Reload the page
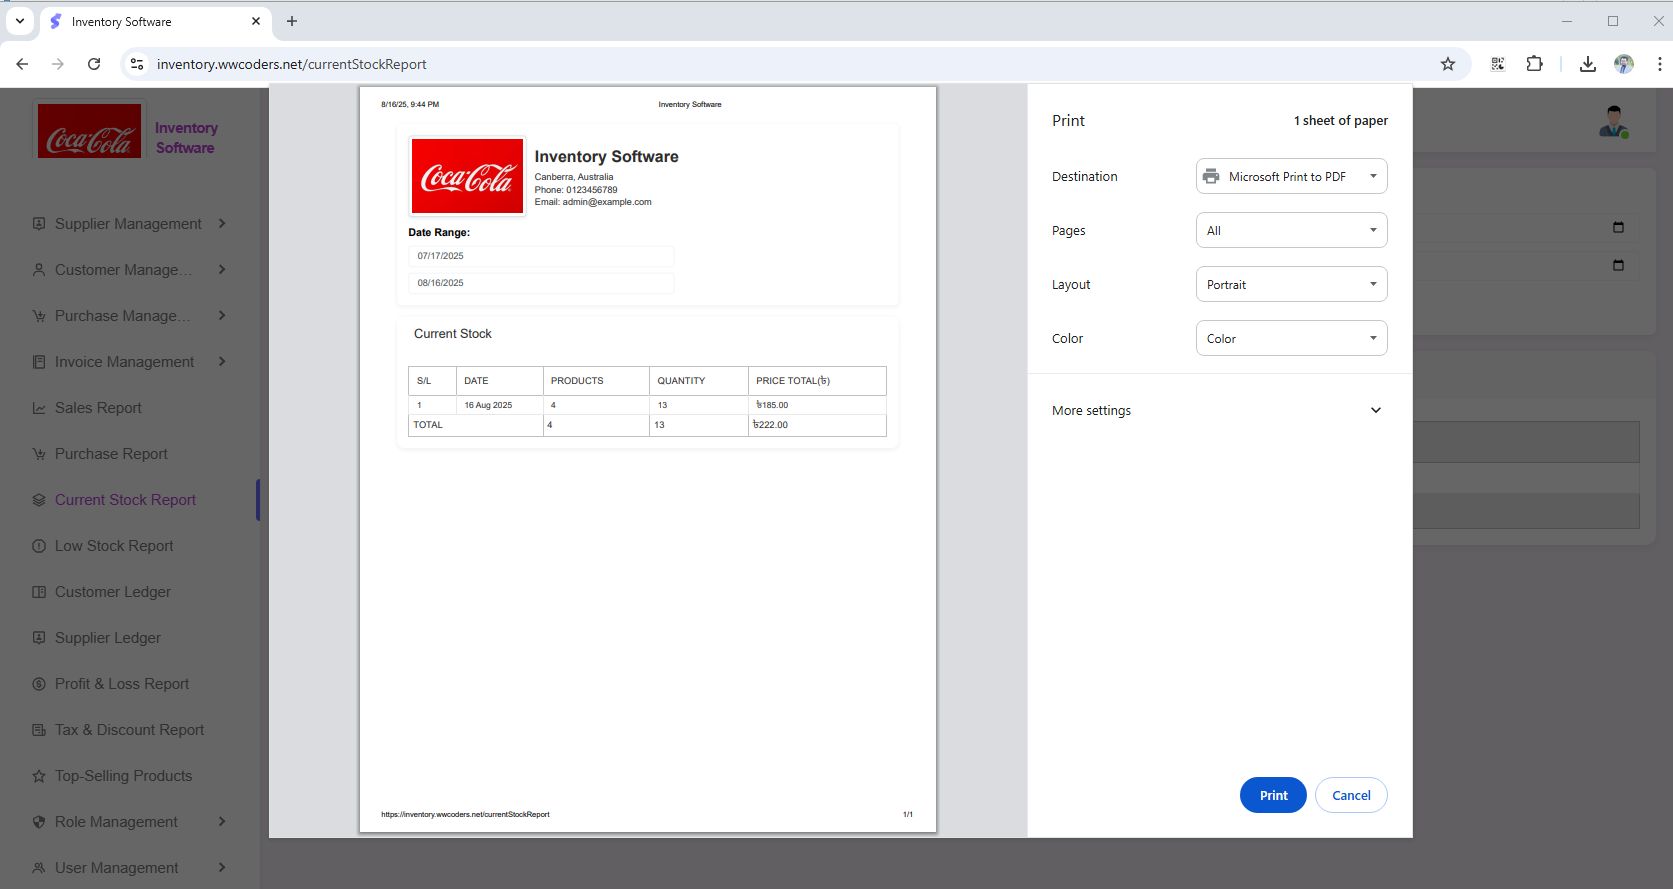 94,64
